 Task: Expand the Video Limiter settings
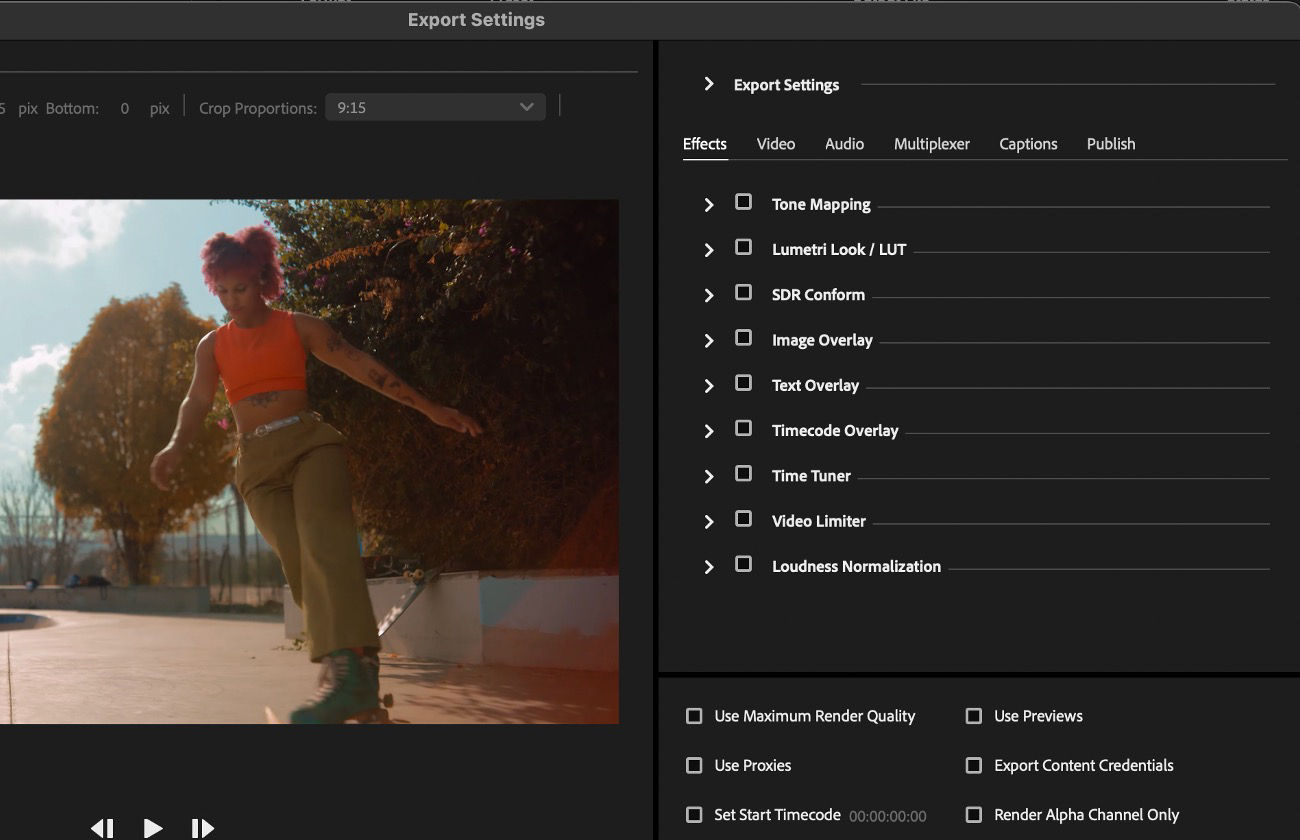click(x=709, y=520)
